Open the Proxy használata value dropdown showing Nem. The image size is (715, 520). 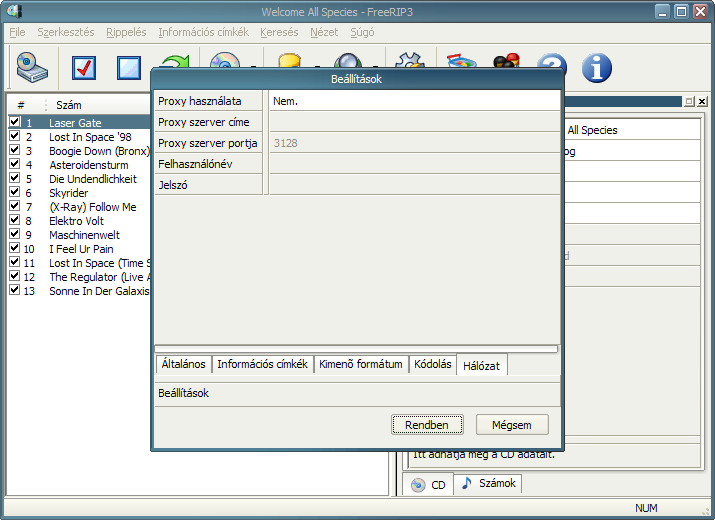pos(414,101)
